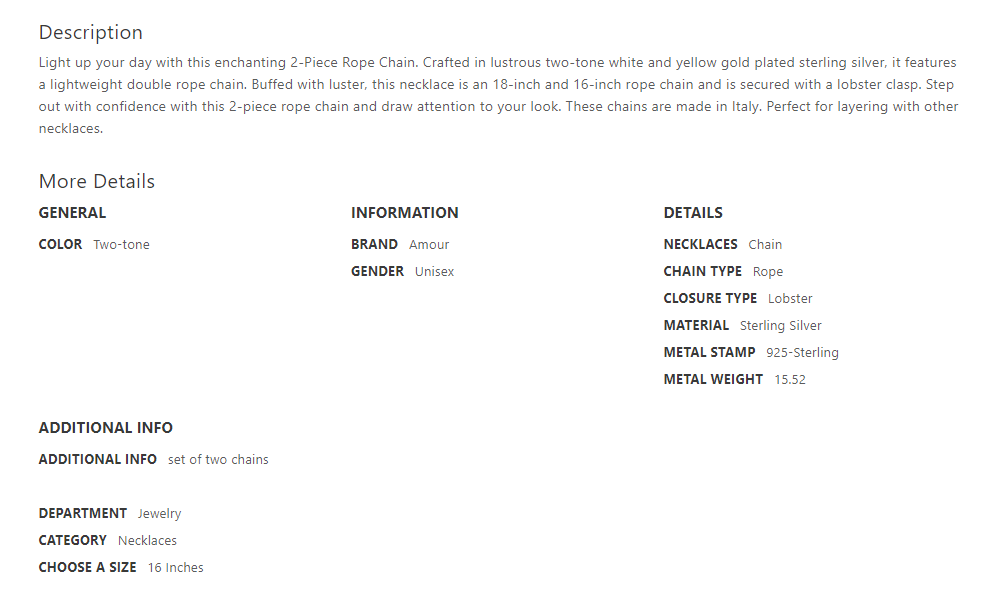The width and height of the screenshot is (991, 594).
Task: Select the 925-Sterling metal stamp value
Action: click(x=802, y=353)
